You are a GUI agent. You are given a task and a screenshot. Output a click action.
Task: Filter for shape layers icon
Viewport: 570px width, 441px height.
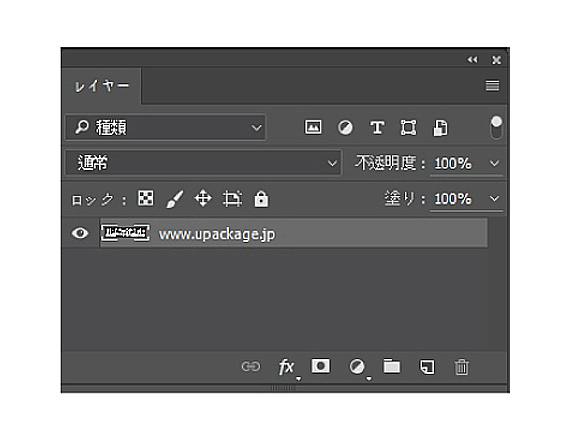point(408,128)
